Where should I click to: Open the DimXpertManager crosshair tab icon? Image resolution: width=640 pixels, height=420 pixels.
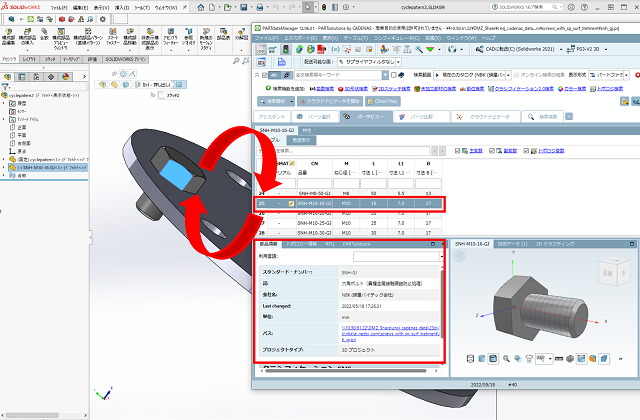pos(51,77)
